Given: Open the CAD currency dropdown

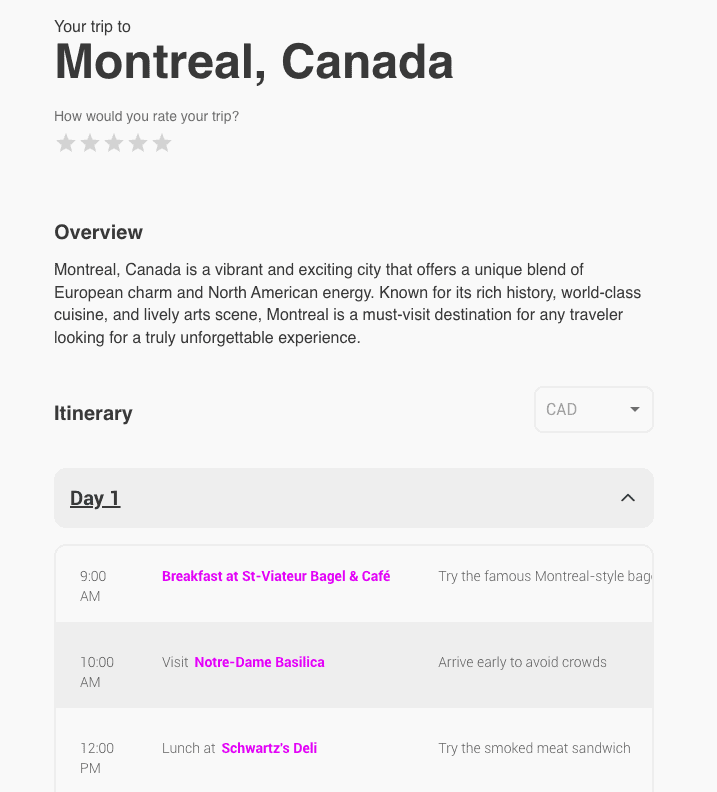Looking at the screenshot, I should tap(594, 410).
